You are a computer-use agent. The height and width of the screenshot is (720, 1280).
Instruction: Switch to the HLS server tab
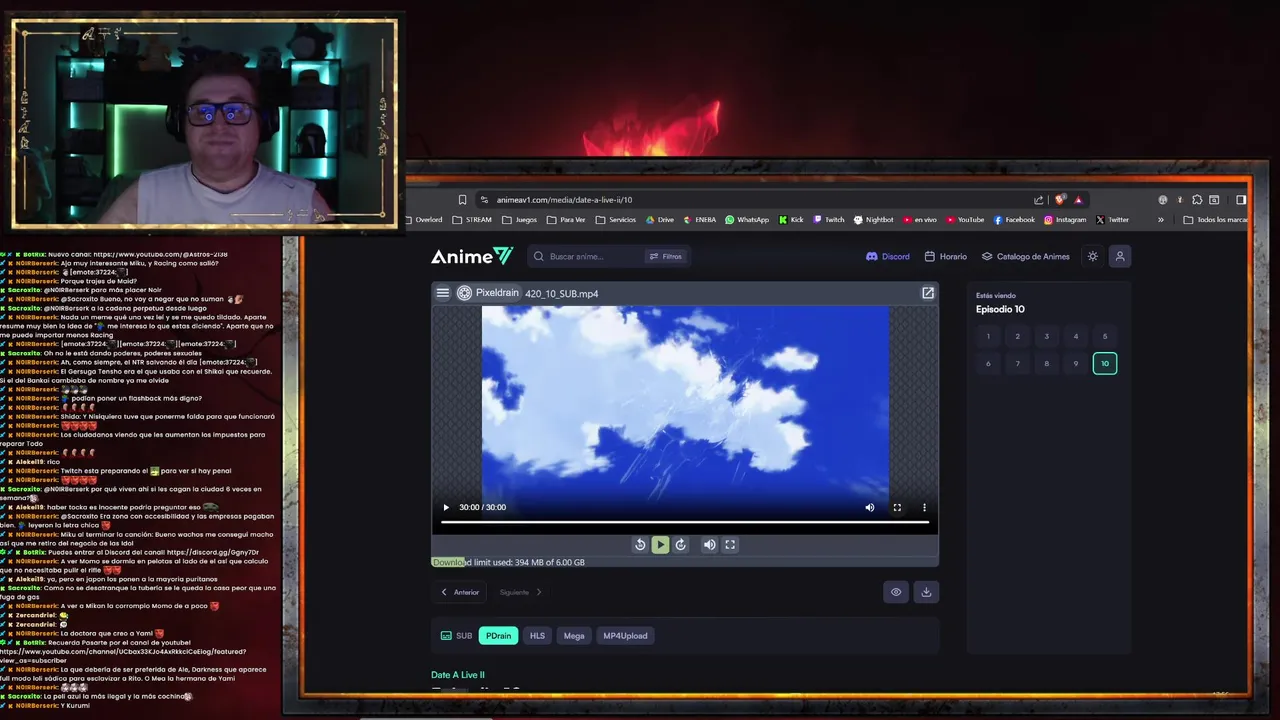point(537,636)
